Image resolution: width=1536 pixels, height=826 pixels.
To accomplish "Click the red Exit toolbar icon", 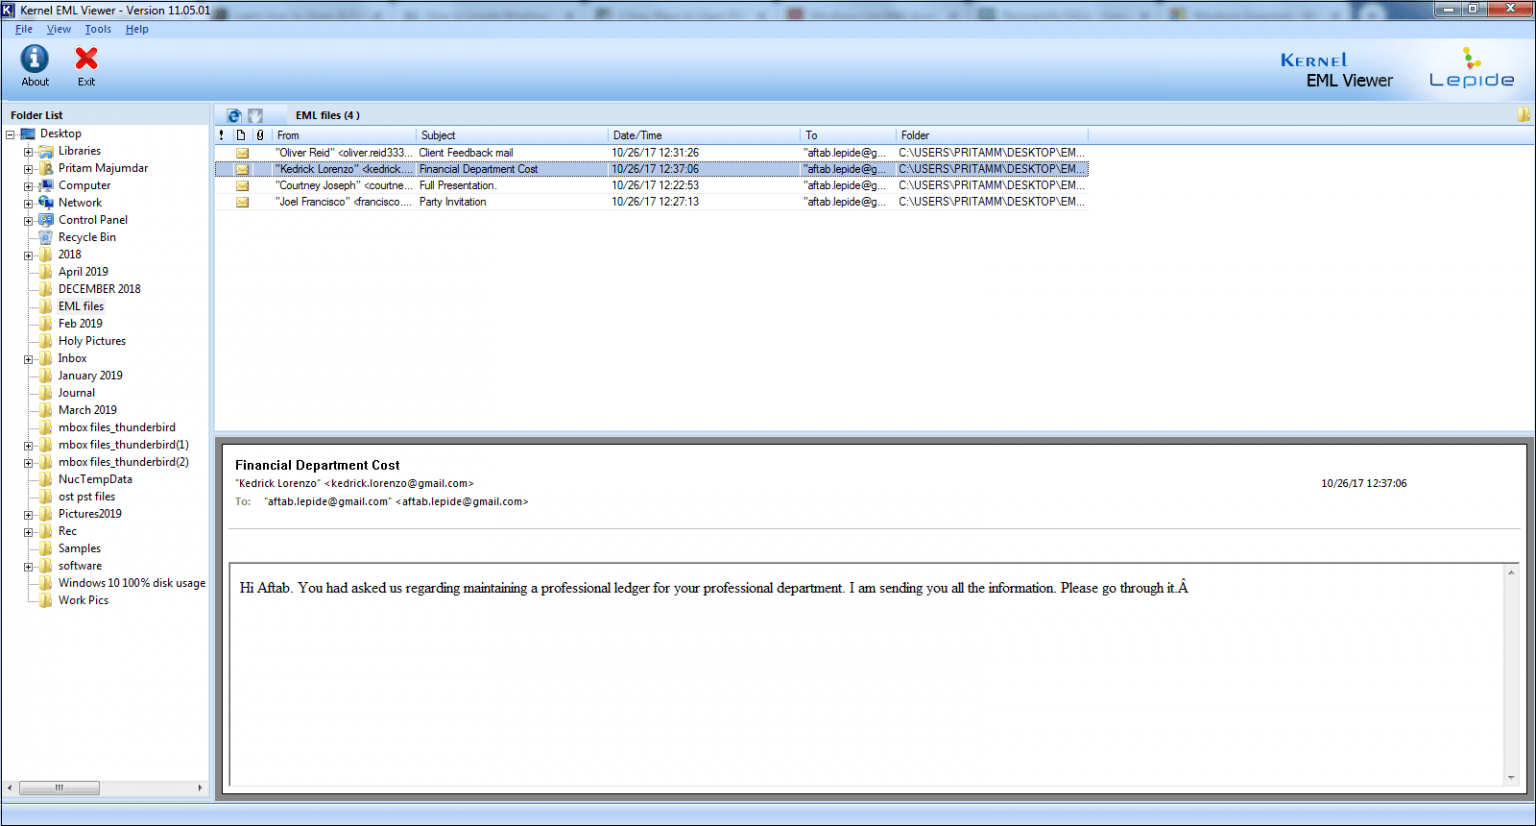I will pyautogui.click(x=86, y=62).
